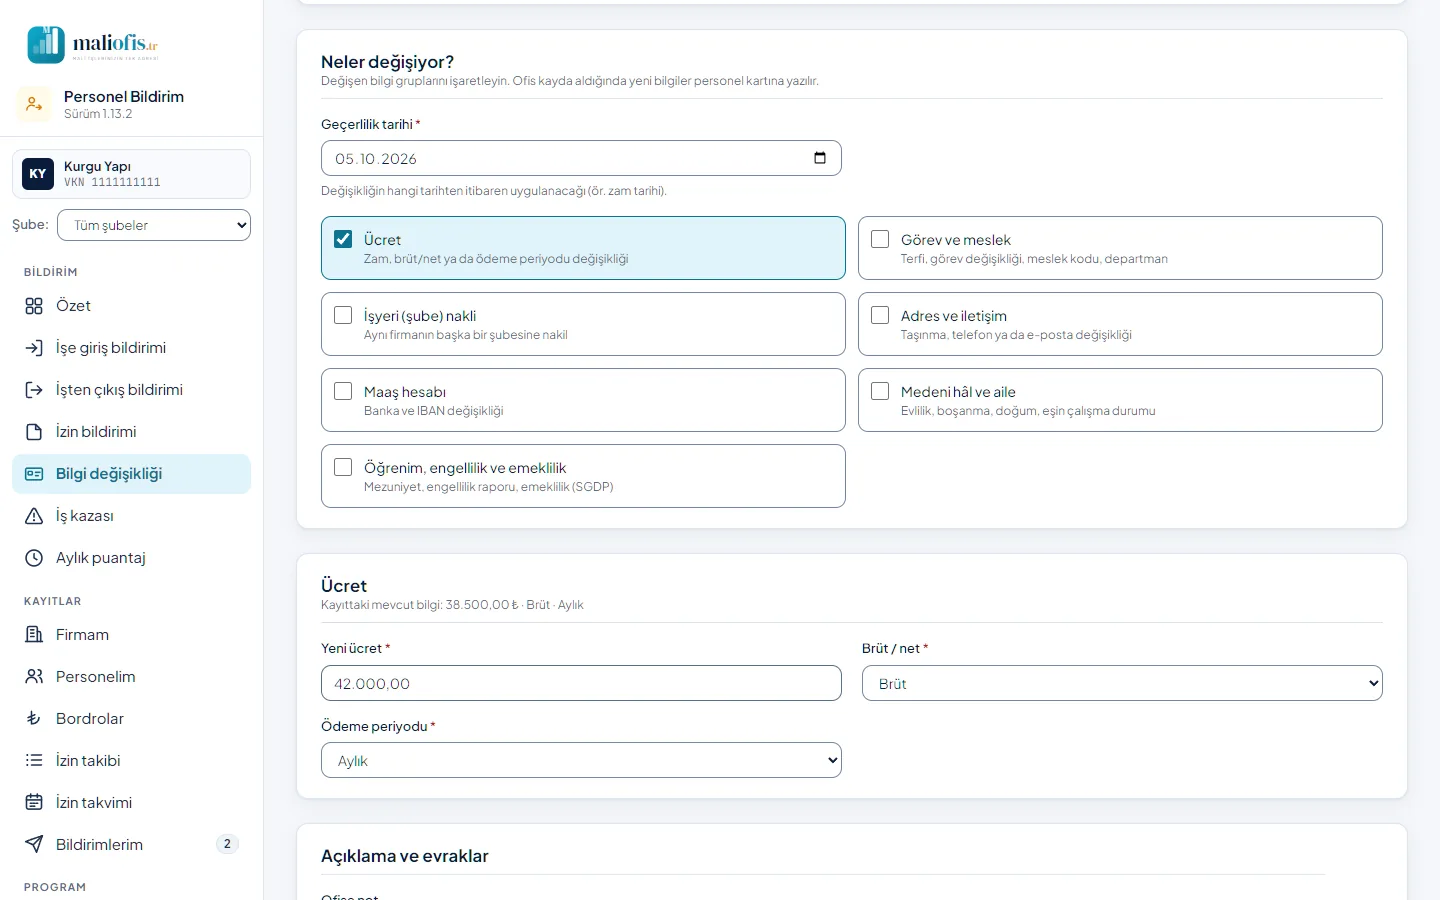1440x900 pixels.
Task: Click the İzin takvimi calendar icon
Action: (x=34, y=803)
